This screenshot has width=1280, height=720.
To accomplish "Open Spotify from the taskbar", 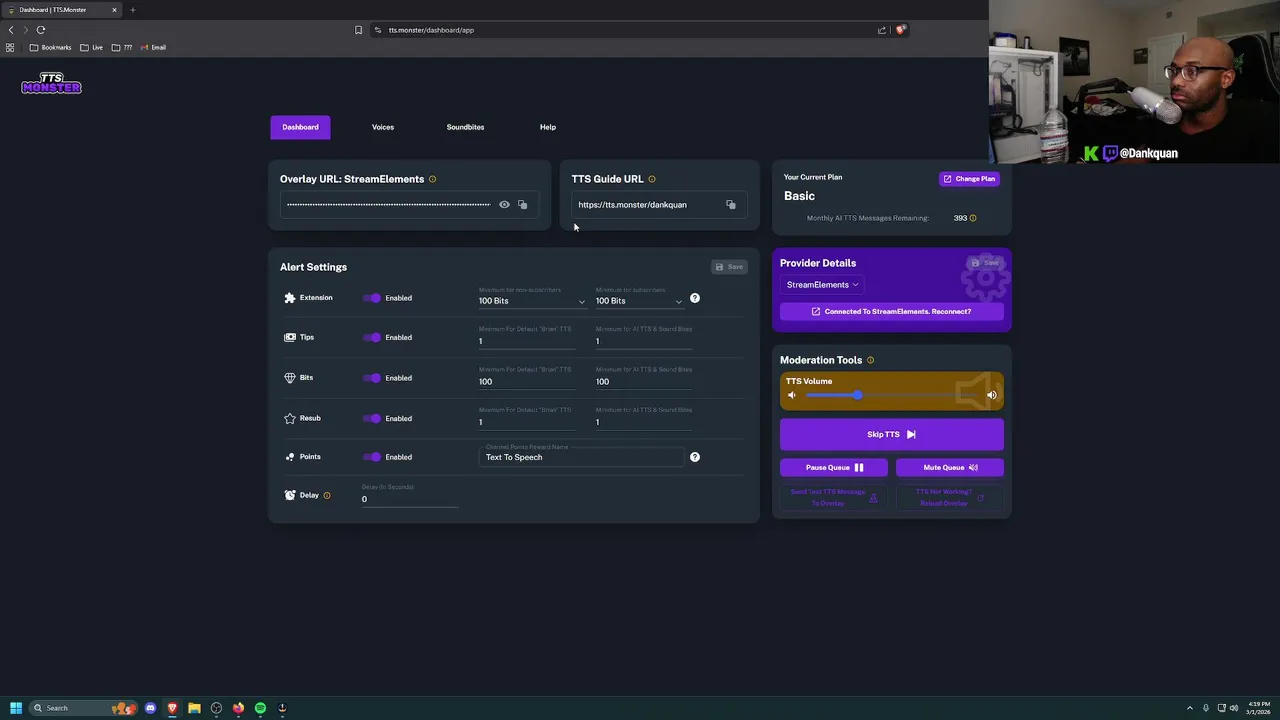I will 260,708.
